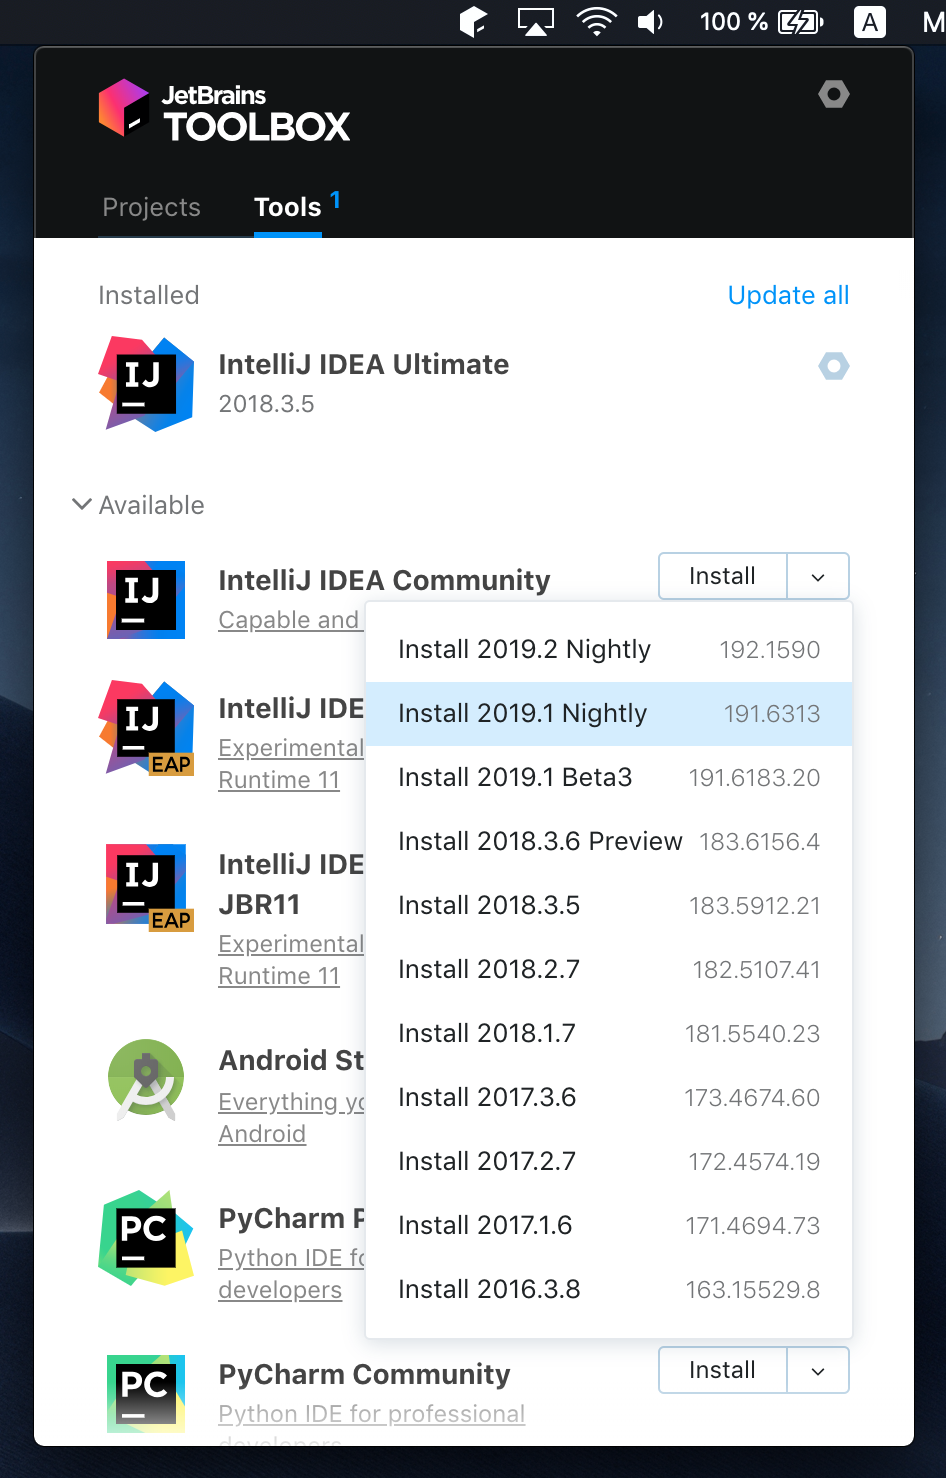Click the volume speaker menu bar icon
The height and width of the screenshot is (1478, 946).
point(650,21)
